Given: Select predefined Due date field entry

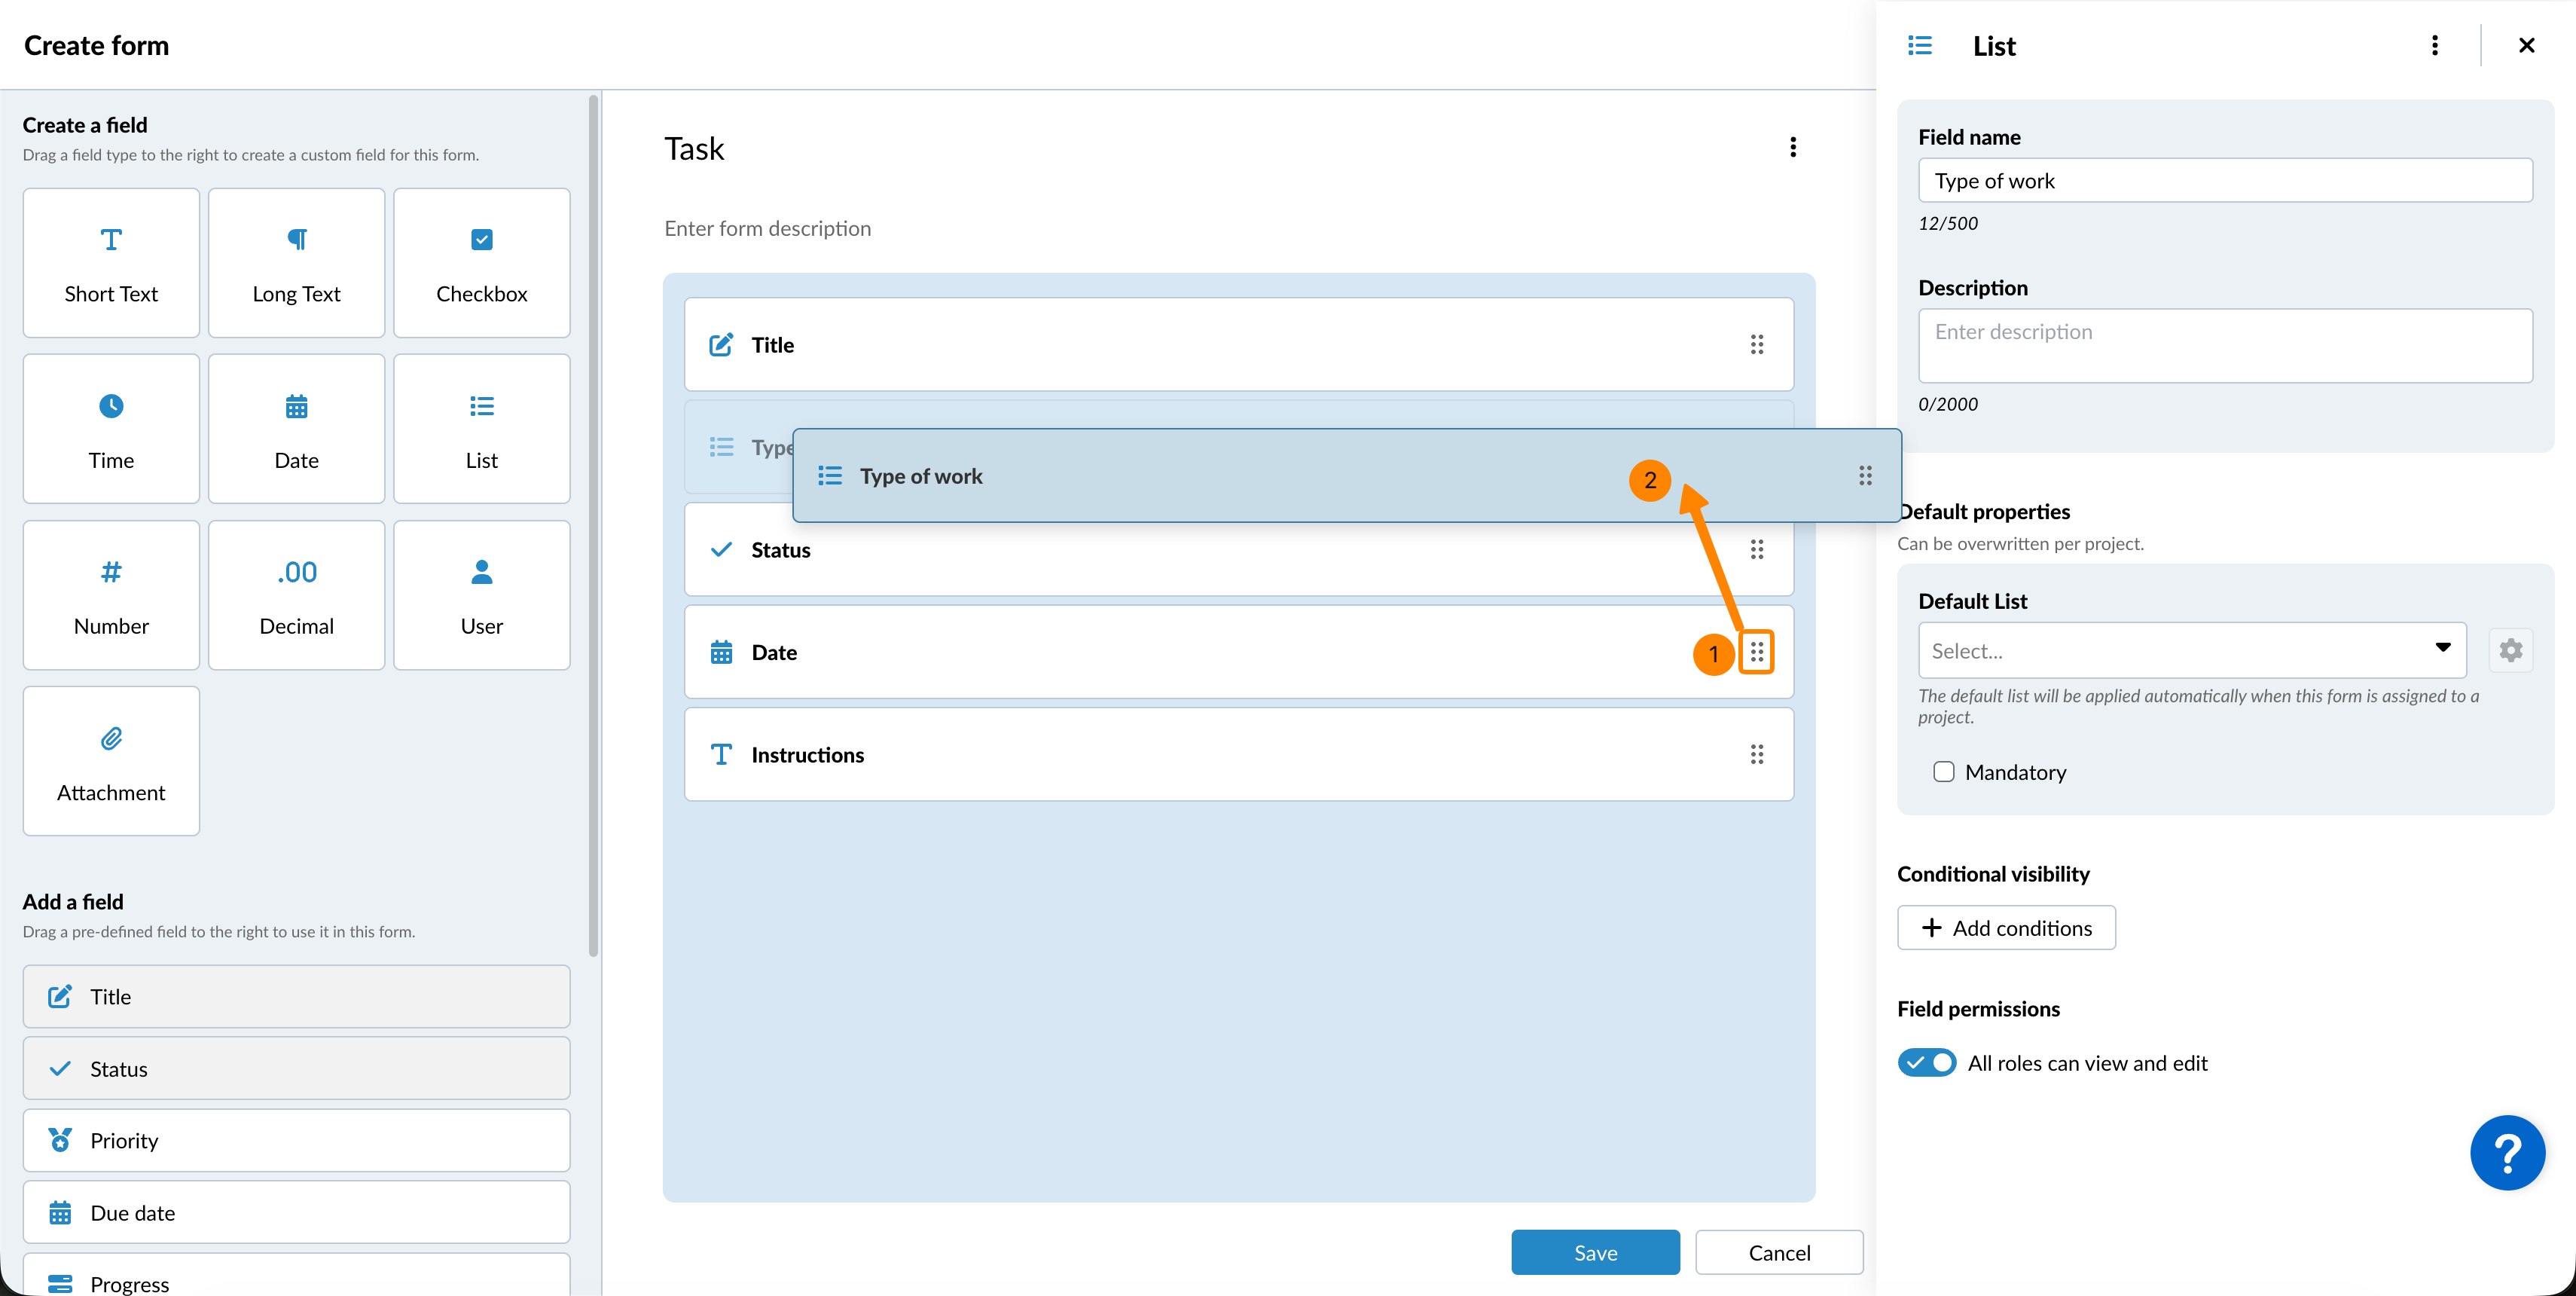Looking at the screenshot, I should pos(296,1213).
